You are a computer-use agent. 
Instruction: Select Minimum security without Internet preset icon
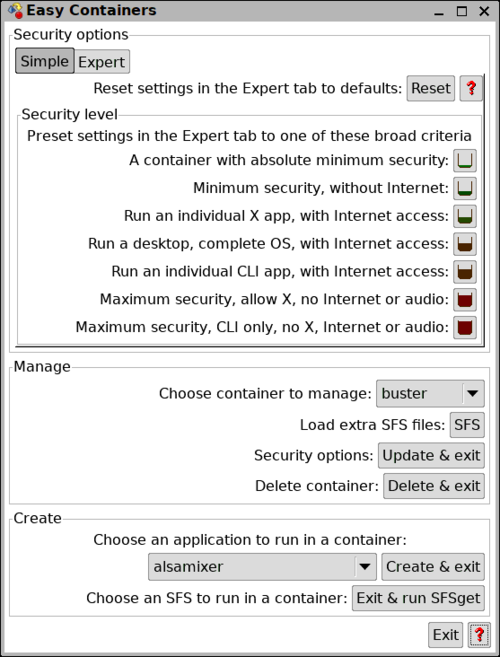point(465,188)
